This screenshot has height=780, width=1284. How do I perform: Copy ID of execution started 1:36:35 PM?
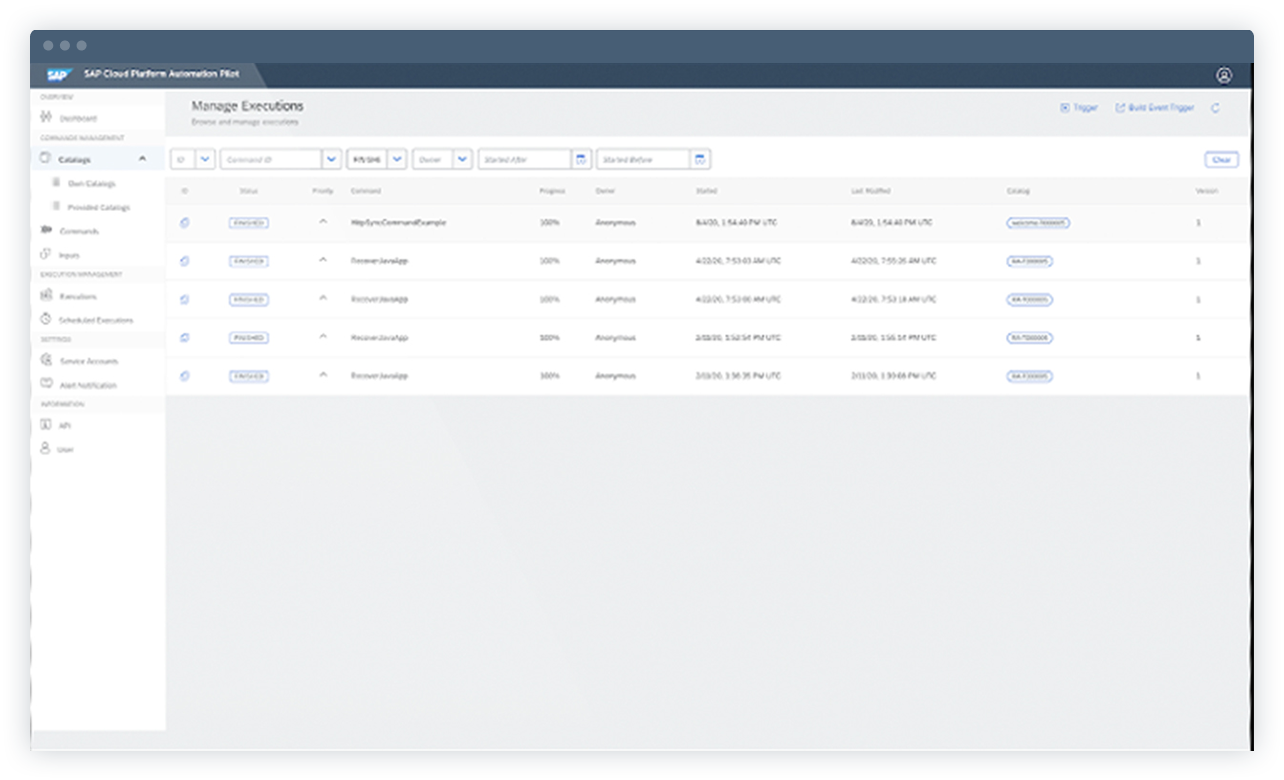click(x=184, y=376)
